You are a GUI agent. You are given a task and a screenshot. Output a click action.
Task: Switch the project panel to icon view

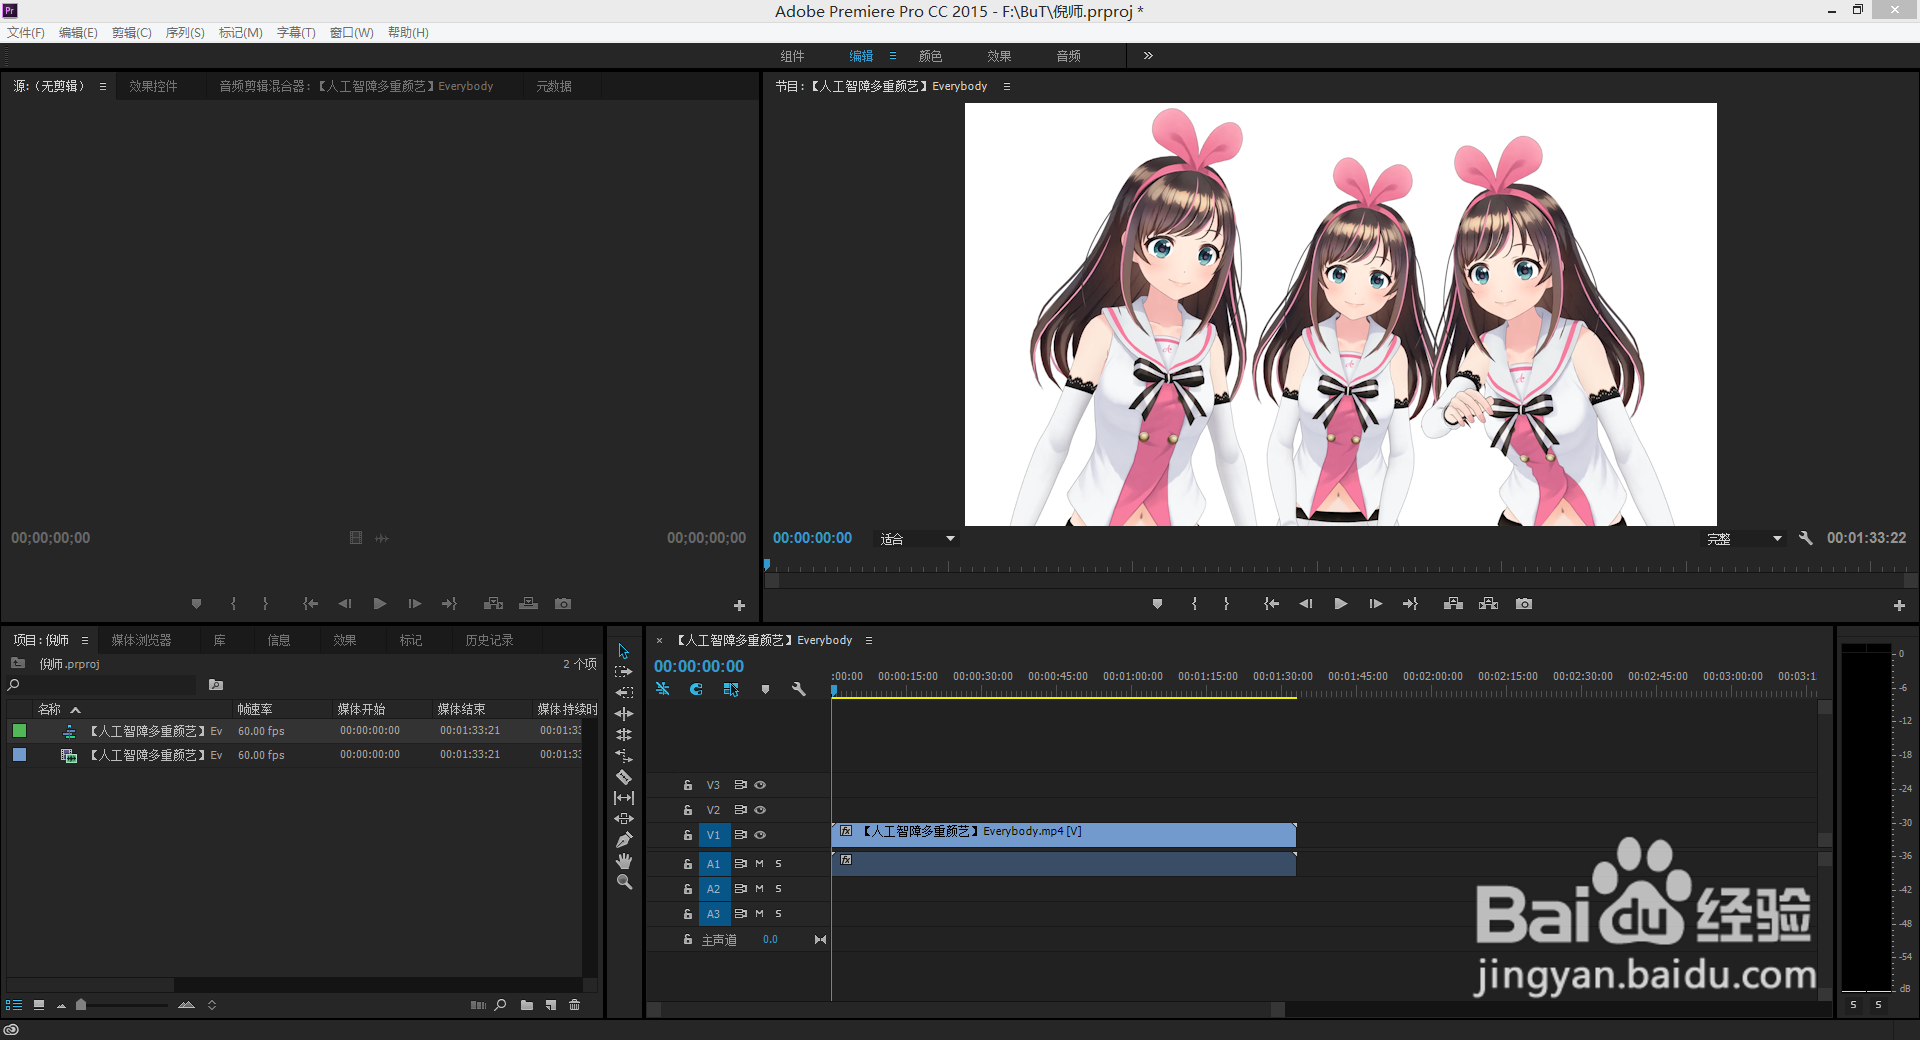39,1005
